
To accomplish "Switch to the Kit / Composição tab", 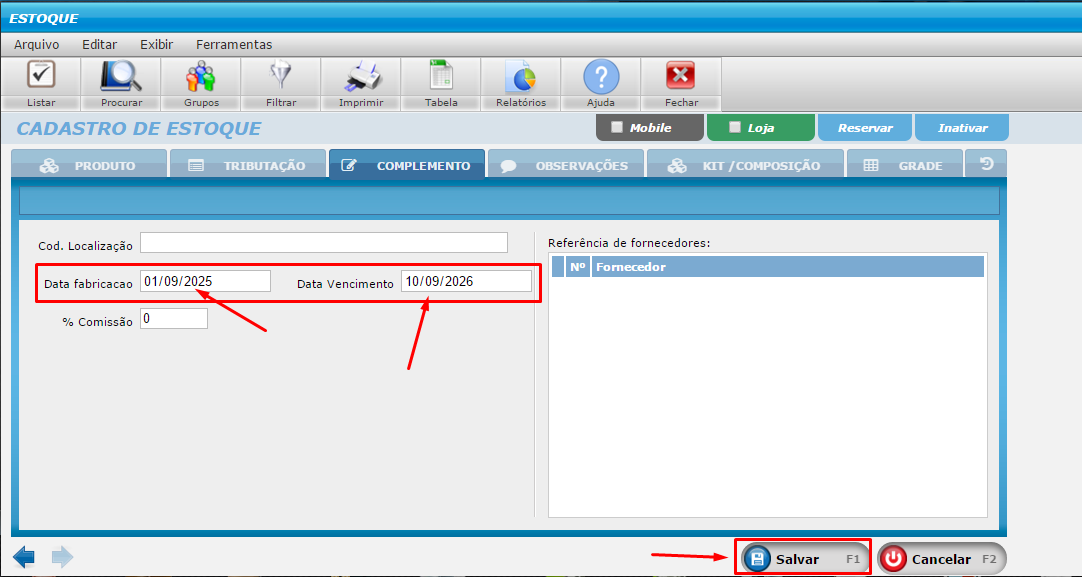I will (x=745, y=165).
